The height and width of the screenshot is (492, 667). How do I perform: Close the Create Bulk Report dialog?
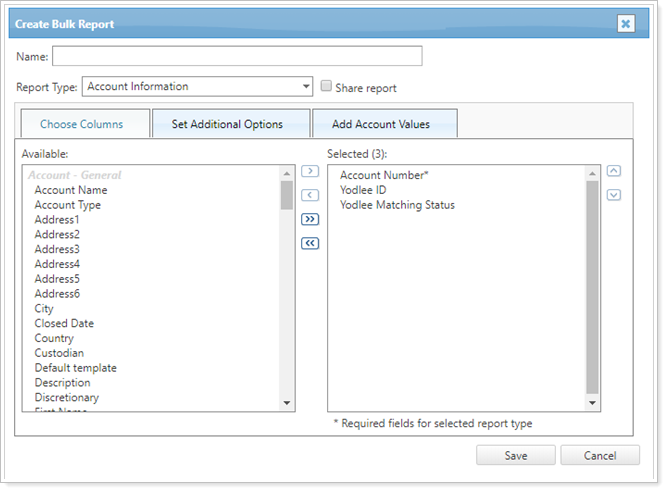tap(625, 24)
